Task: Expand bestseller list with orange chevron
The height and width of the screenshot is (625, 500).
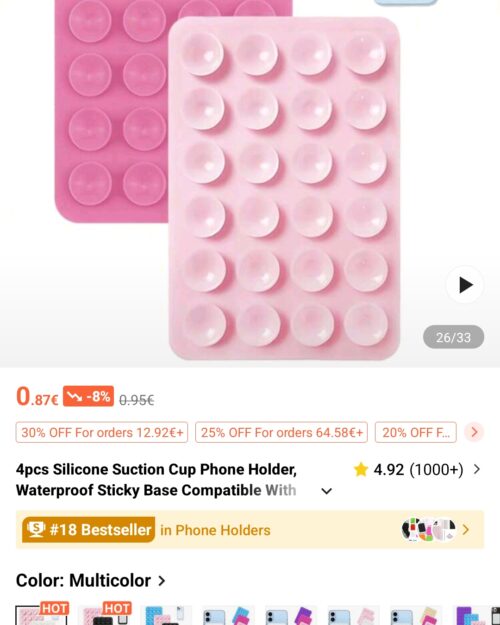Action: [466, 530]
